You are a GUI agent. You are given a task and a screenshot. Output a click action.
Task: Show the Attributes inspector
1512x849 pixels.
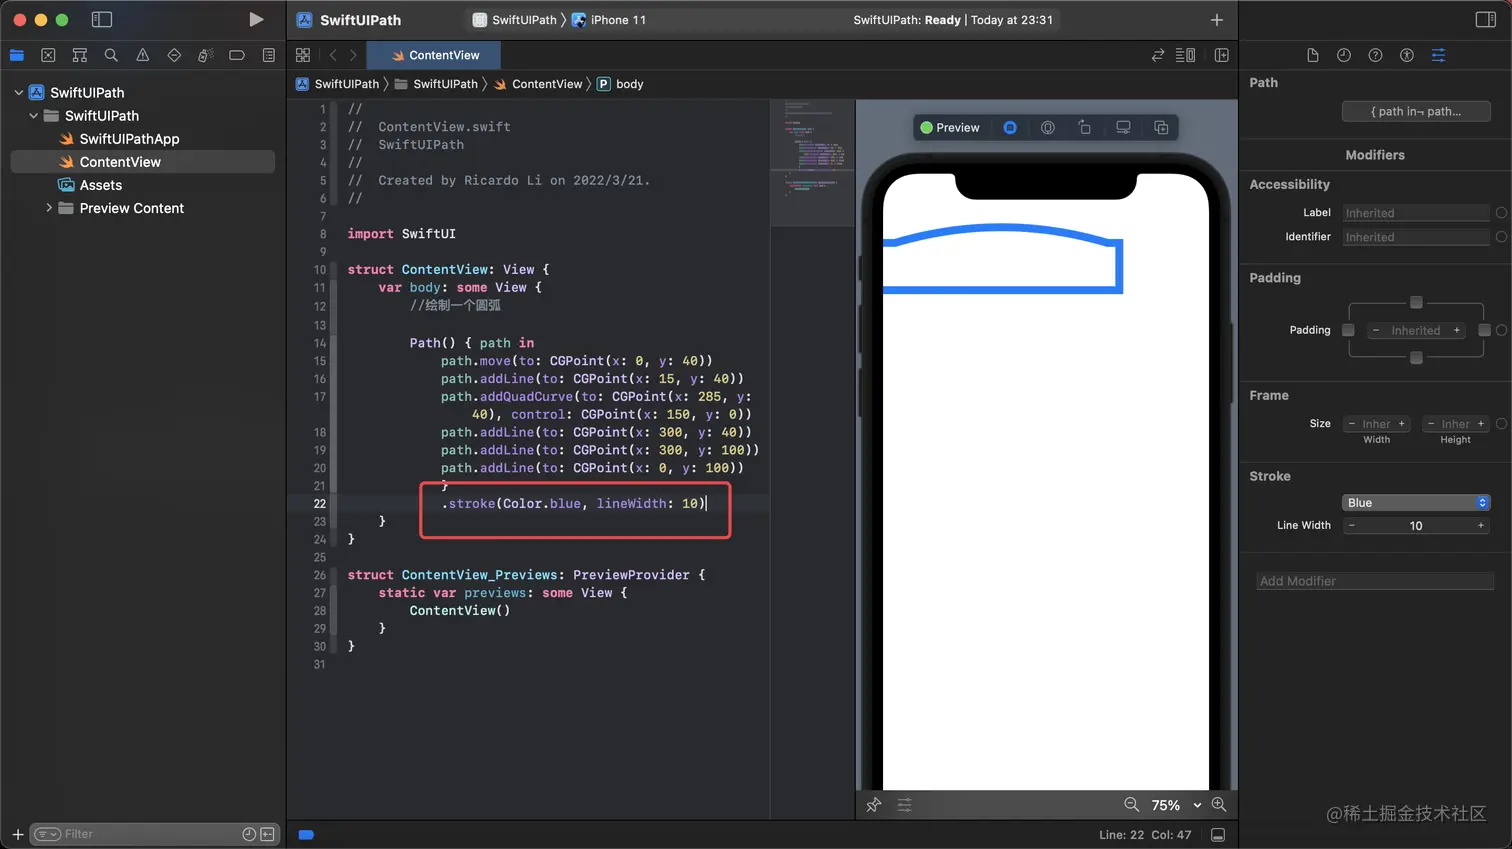(1438, 55)
